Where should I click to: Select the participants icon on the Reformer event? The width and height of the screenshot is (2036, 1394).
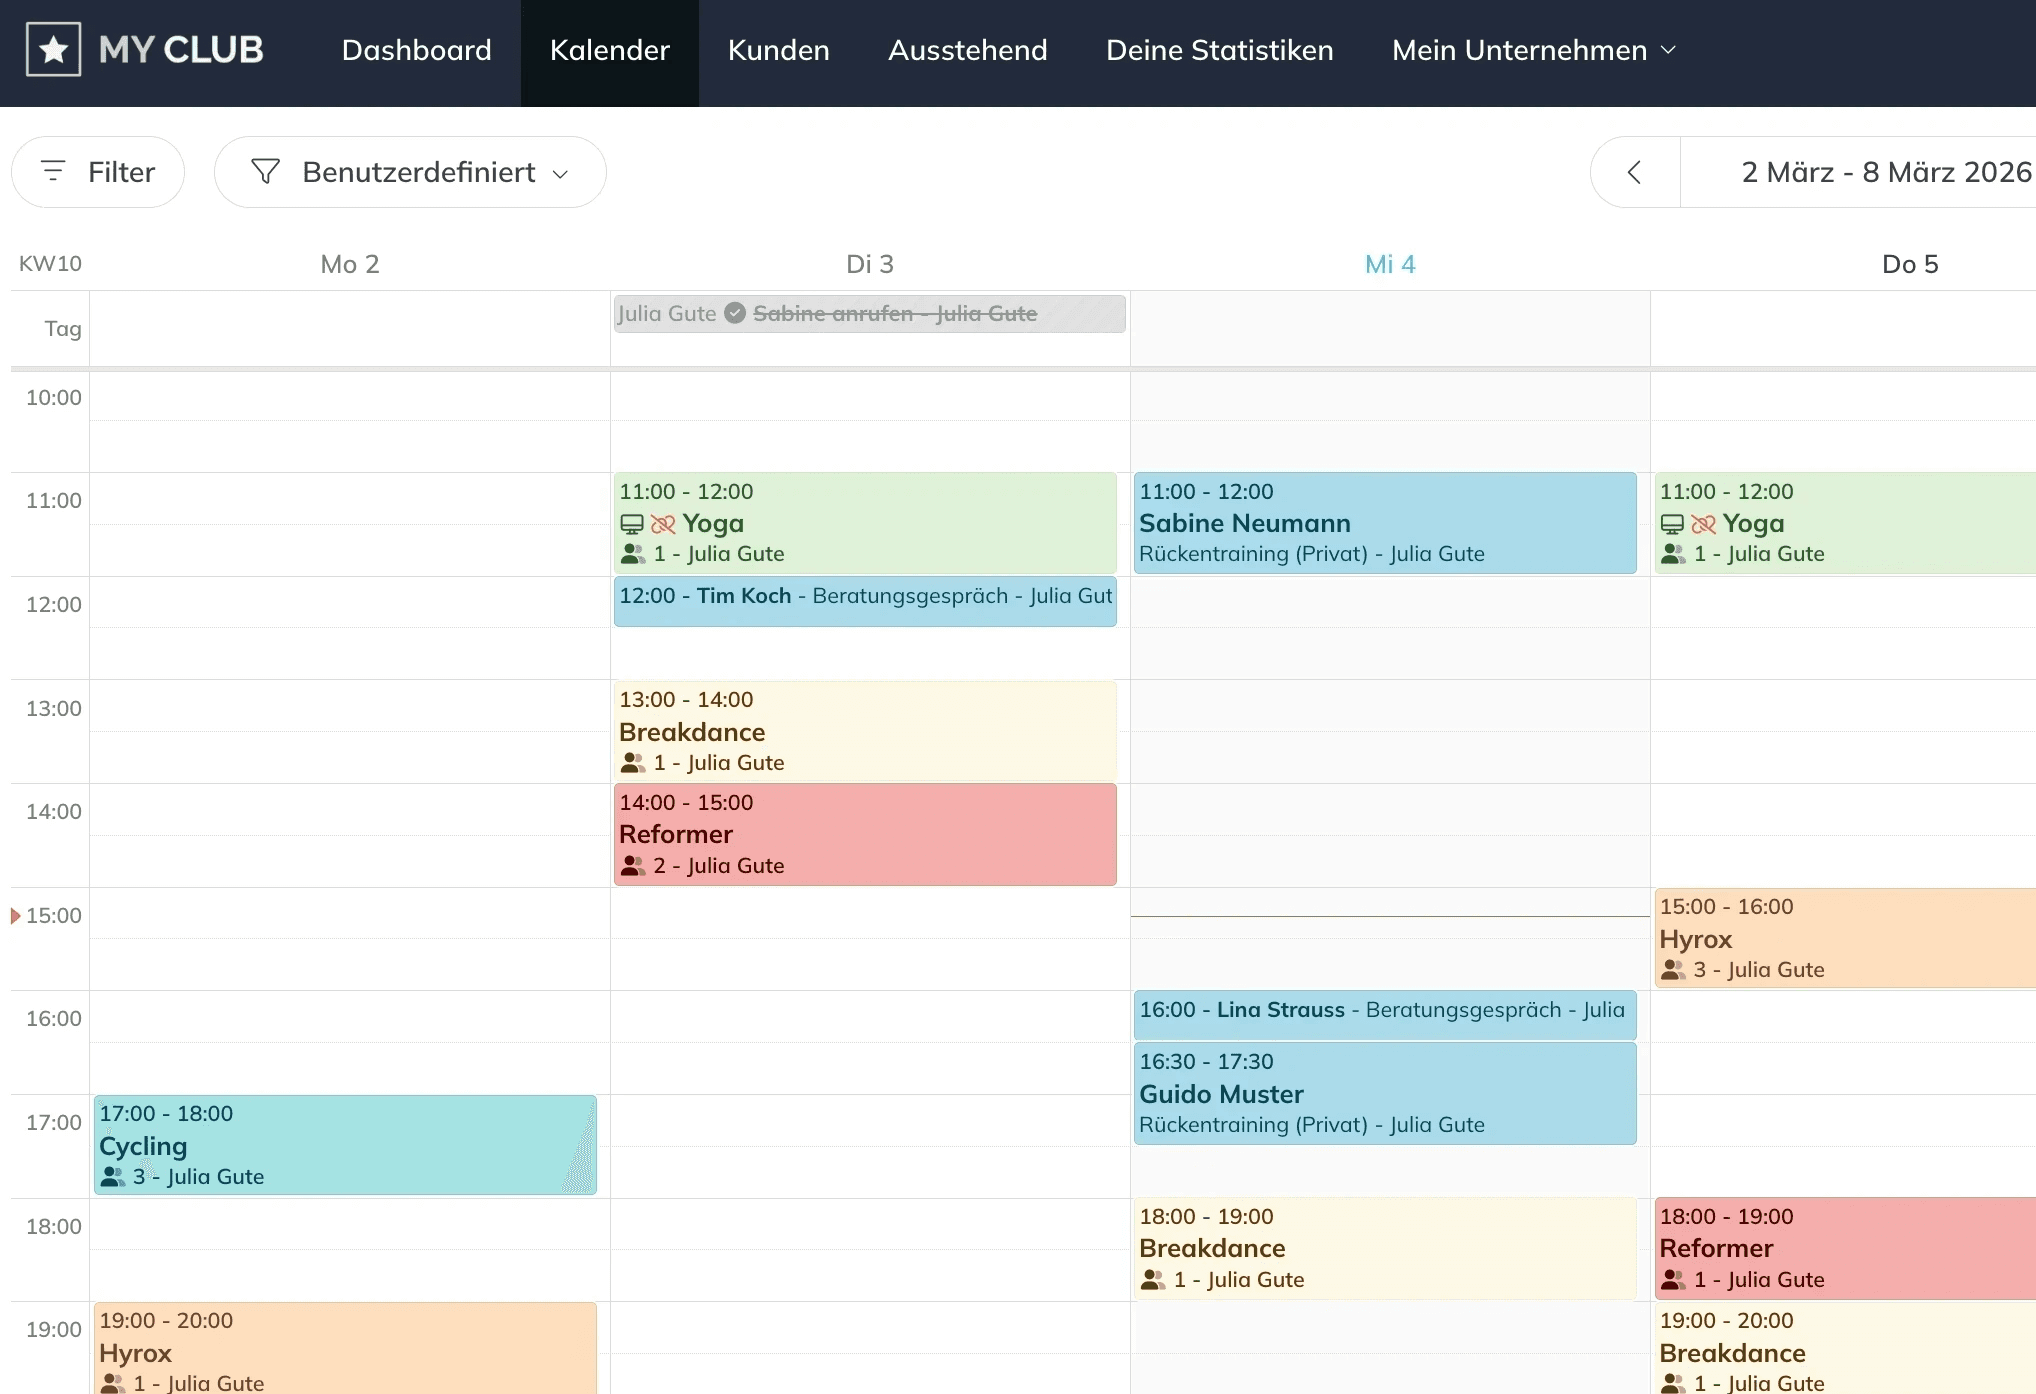(x=632, y=866)
